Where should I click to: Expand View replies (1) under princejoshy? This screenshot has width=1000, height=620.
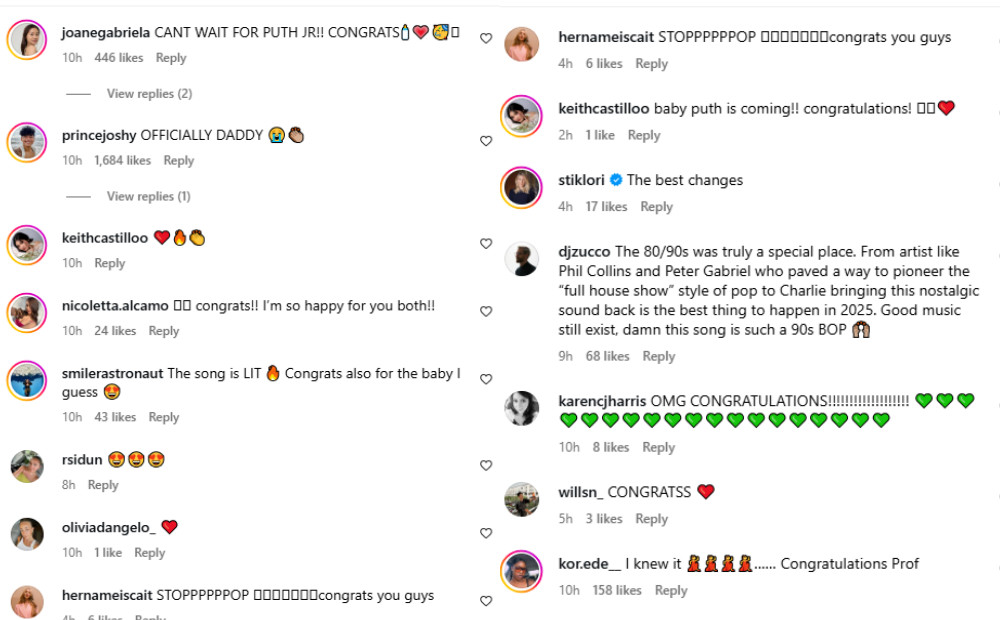tap(149, 196)
